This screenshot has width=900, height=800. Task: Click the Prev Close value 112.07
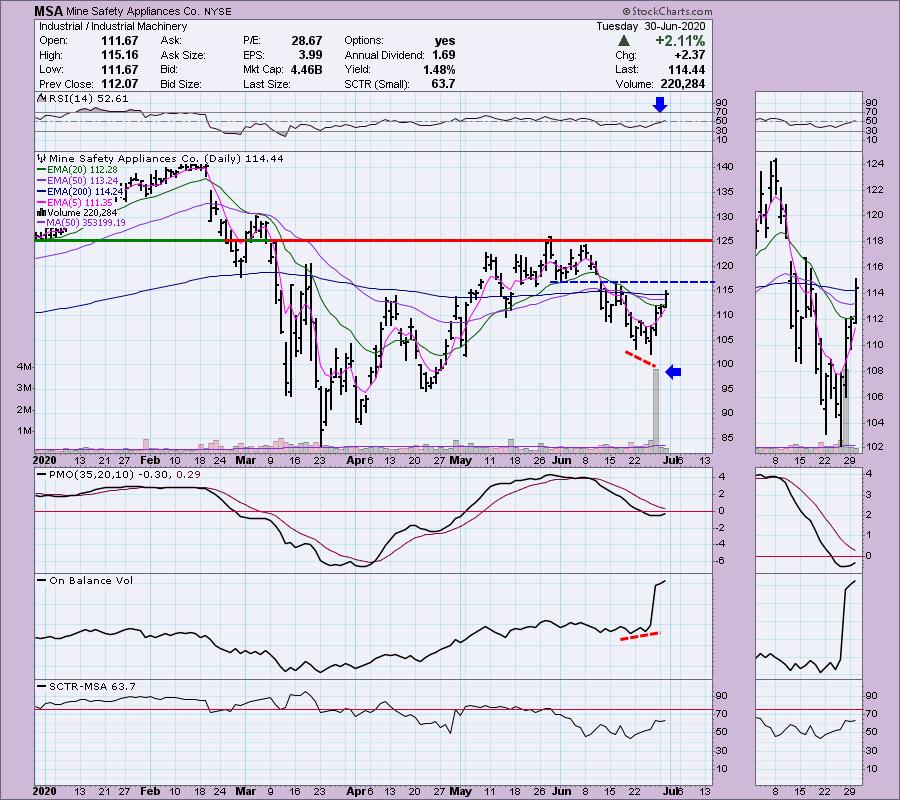[119, 84]
